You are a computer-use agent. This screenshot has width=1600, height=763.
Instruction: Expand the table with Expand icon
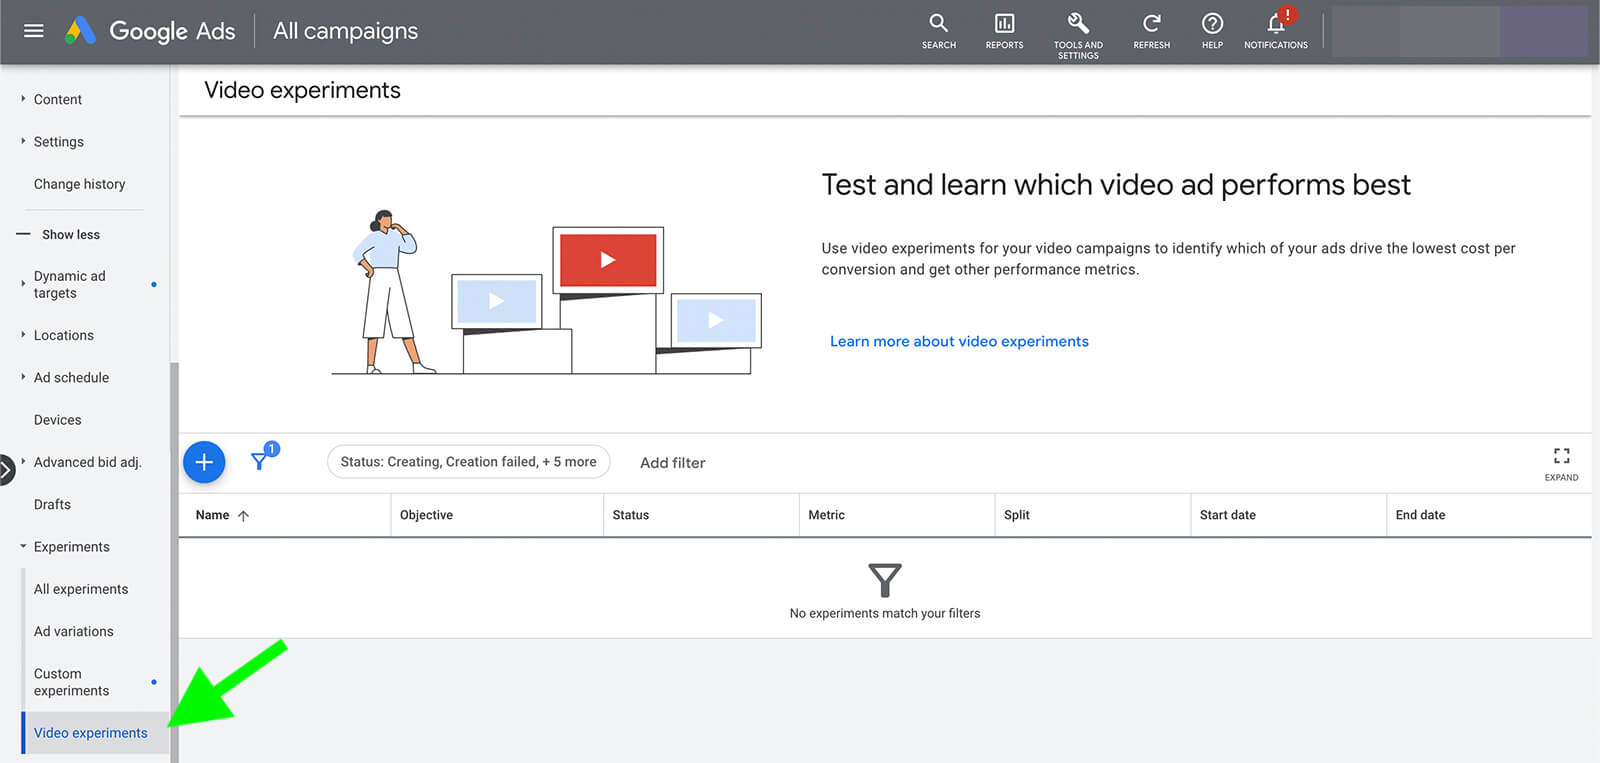pos(1561,463)
